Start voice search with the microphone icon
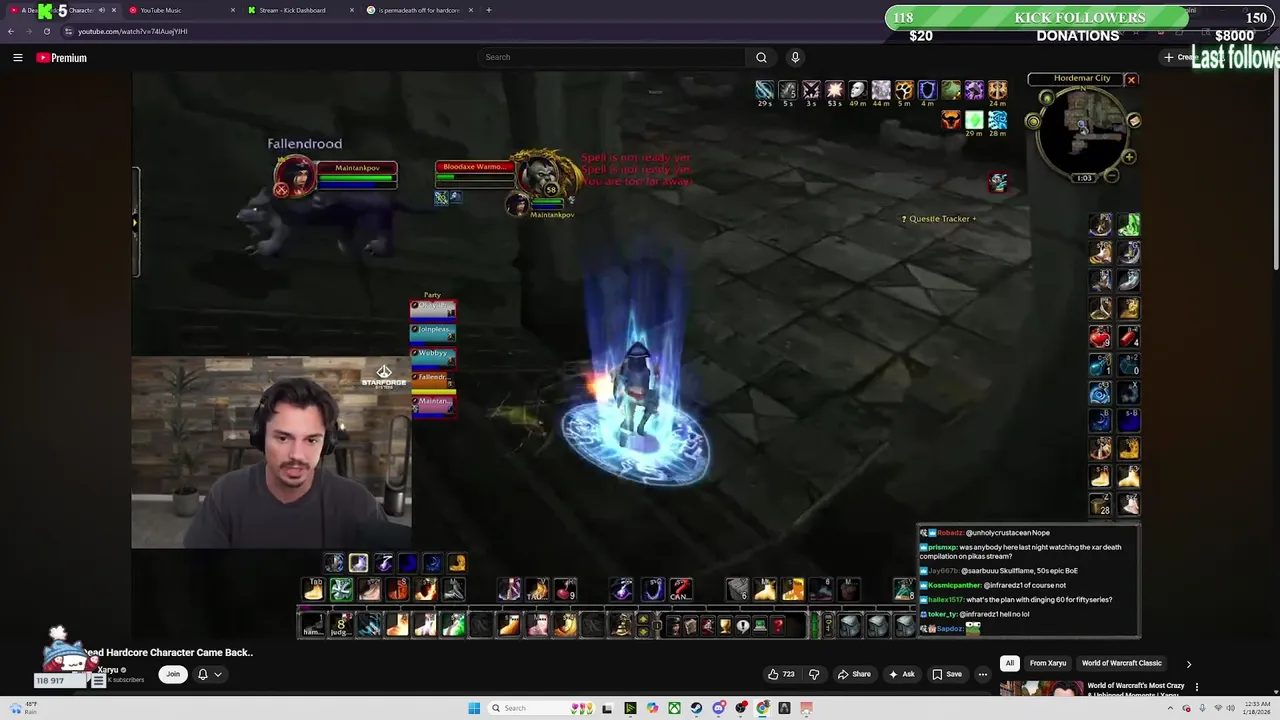Viewport: 1280px width, 720px height. [x=795, y=57]
